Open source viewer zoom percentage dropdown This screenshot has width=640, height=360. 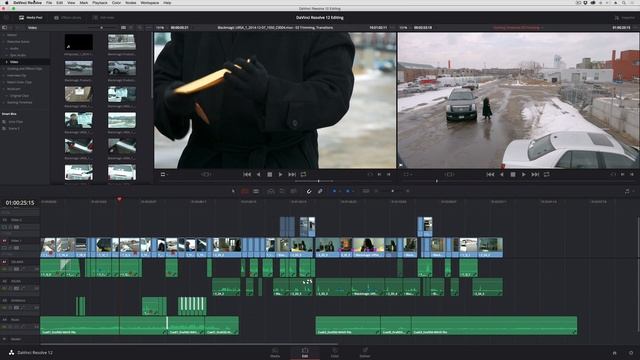(160, 27)
